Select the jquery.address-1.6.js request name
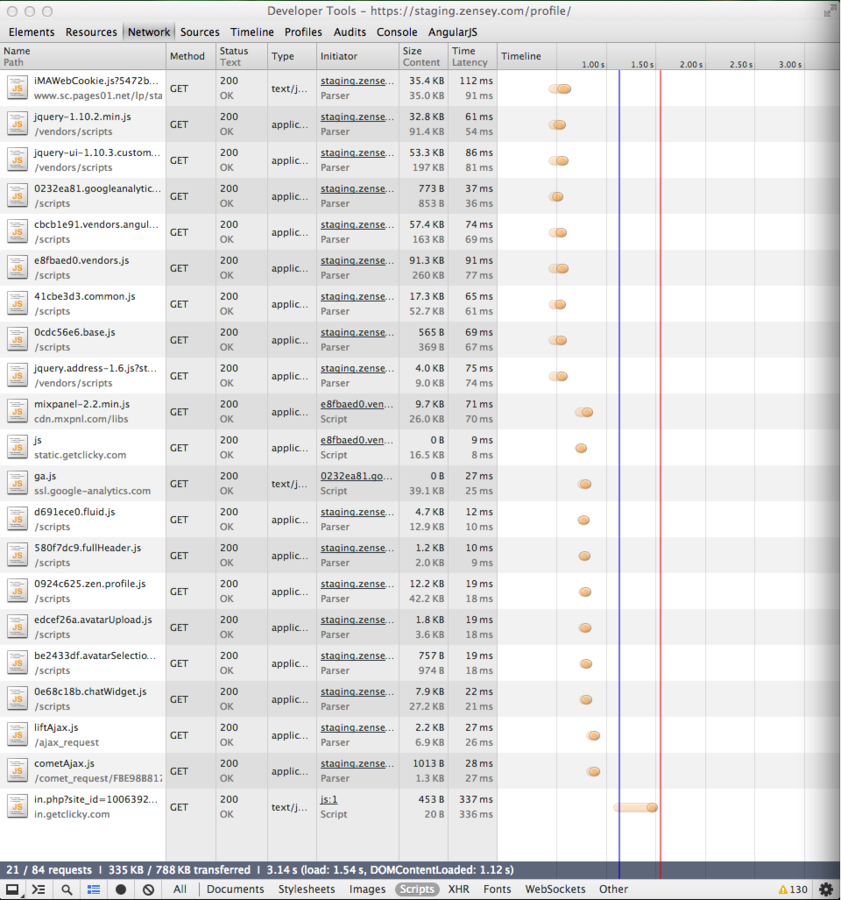This screenshot has height=900, width=841. coord(95,368)
